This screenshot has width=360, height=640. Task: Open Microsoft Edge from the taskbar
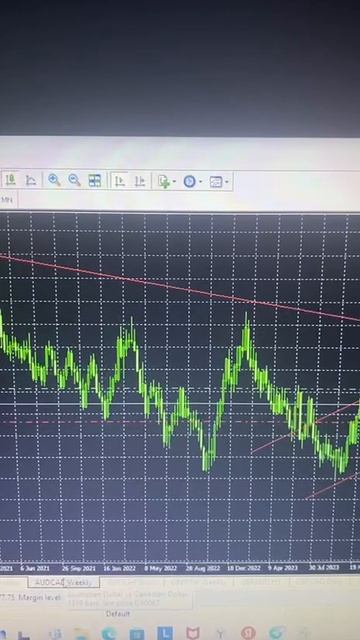(109, 633)
